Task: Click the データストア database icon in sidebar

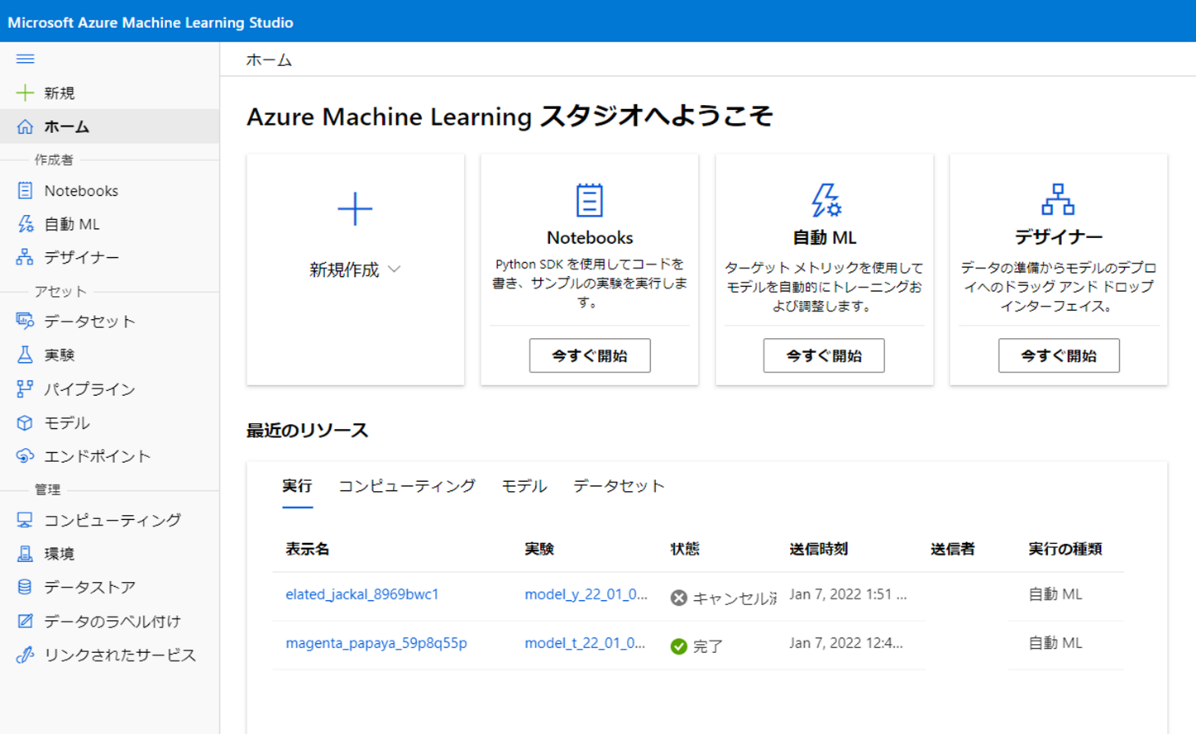Action: [x=25, y=587]
